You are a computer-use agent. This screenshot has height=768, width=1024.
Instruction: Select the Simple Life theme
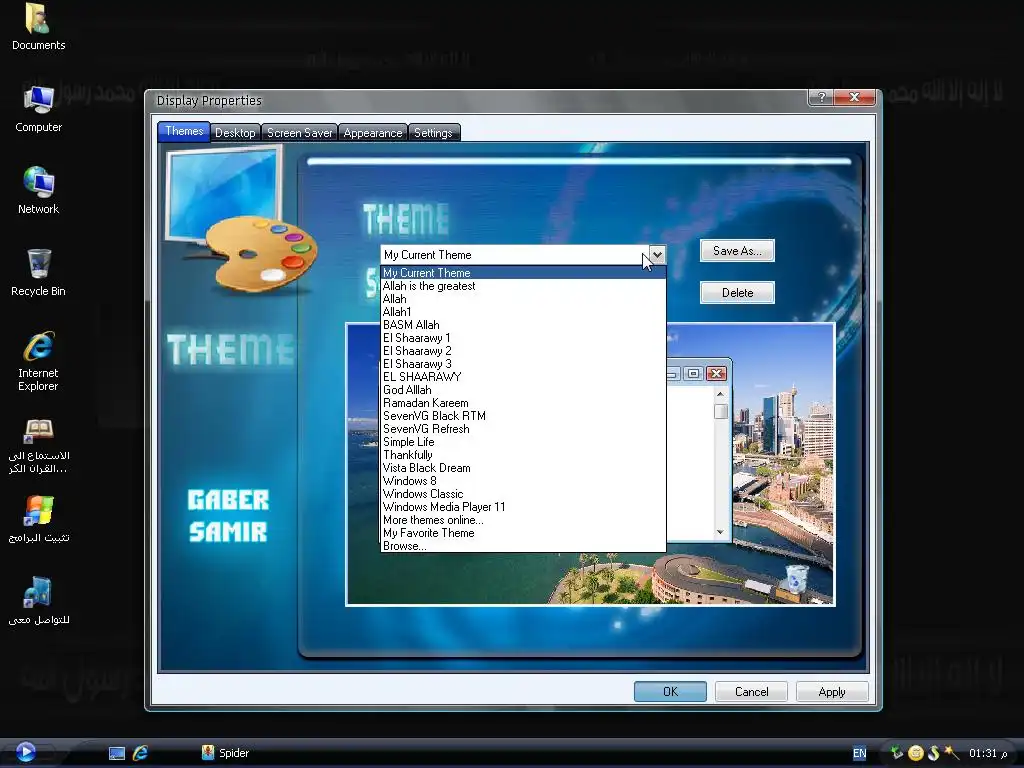pyautogui.click(x=523, y=442)
